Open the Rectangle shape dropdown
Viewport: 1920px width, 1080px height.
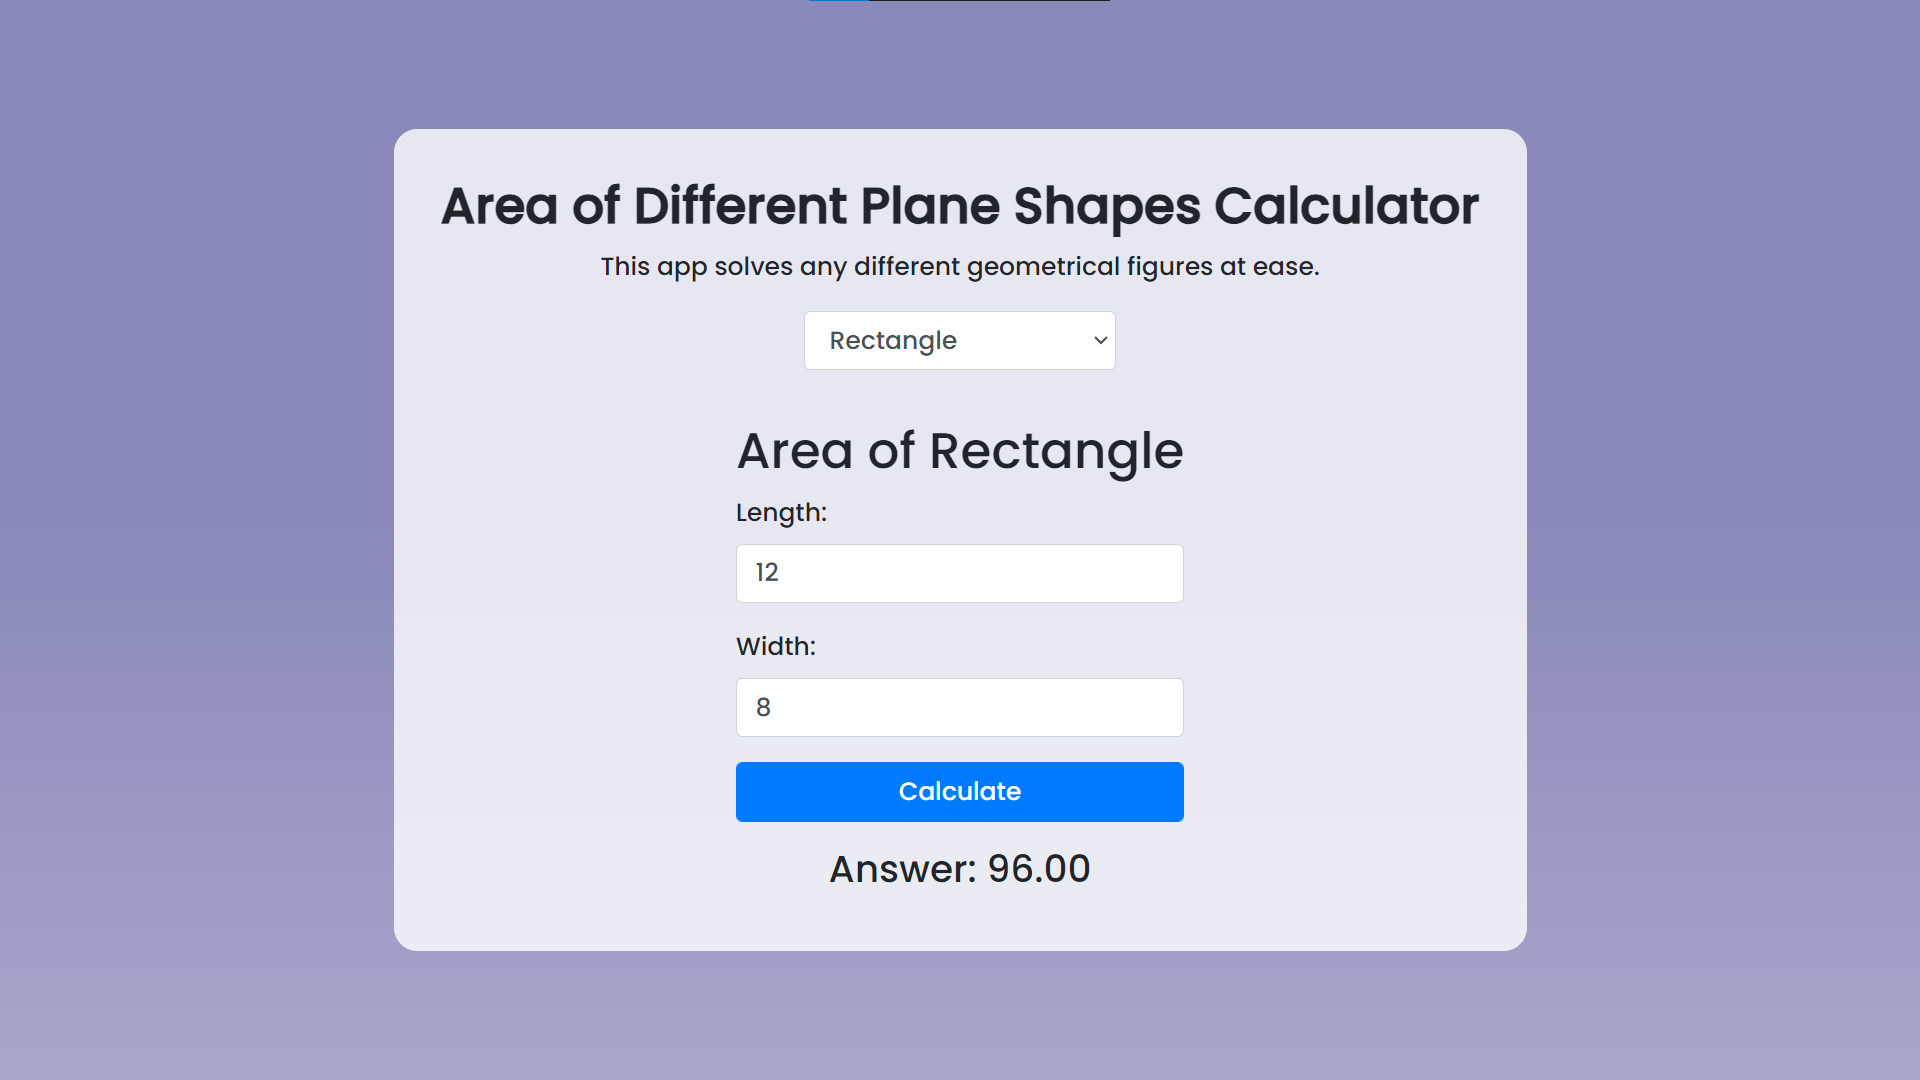959,341
